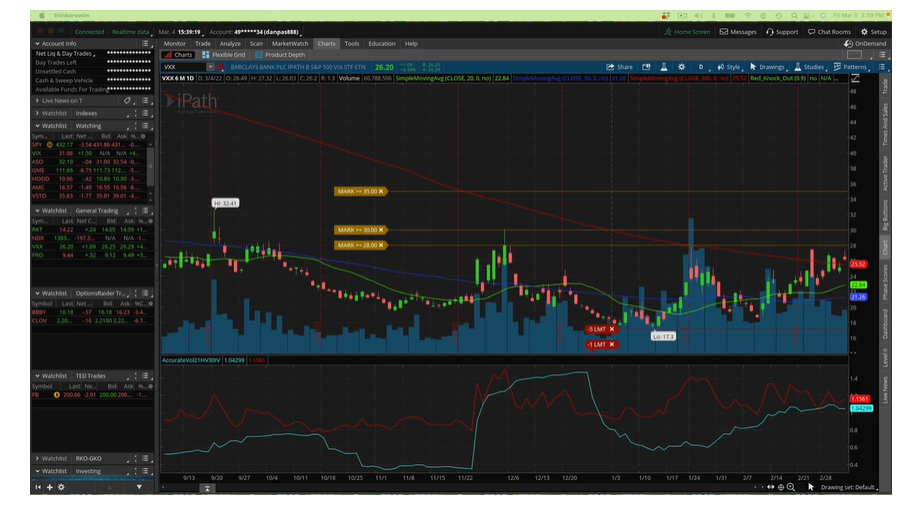
Task: Open the Style menu in chart toolbar
Action: coord(728,67)
